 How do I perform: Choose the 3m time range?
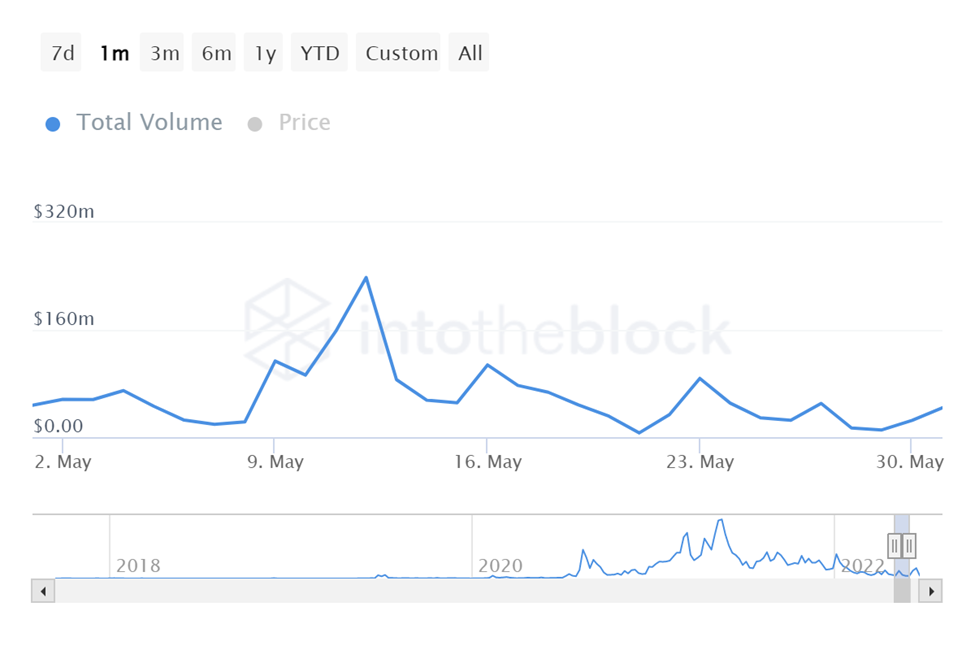[x=165, y=53]
